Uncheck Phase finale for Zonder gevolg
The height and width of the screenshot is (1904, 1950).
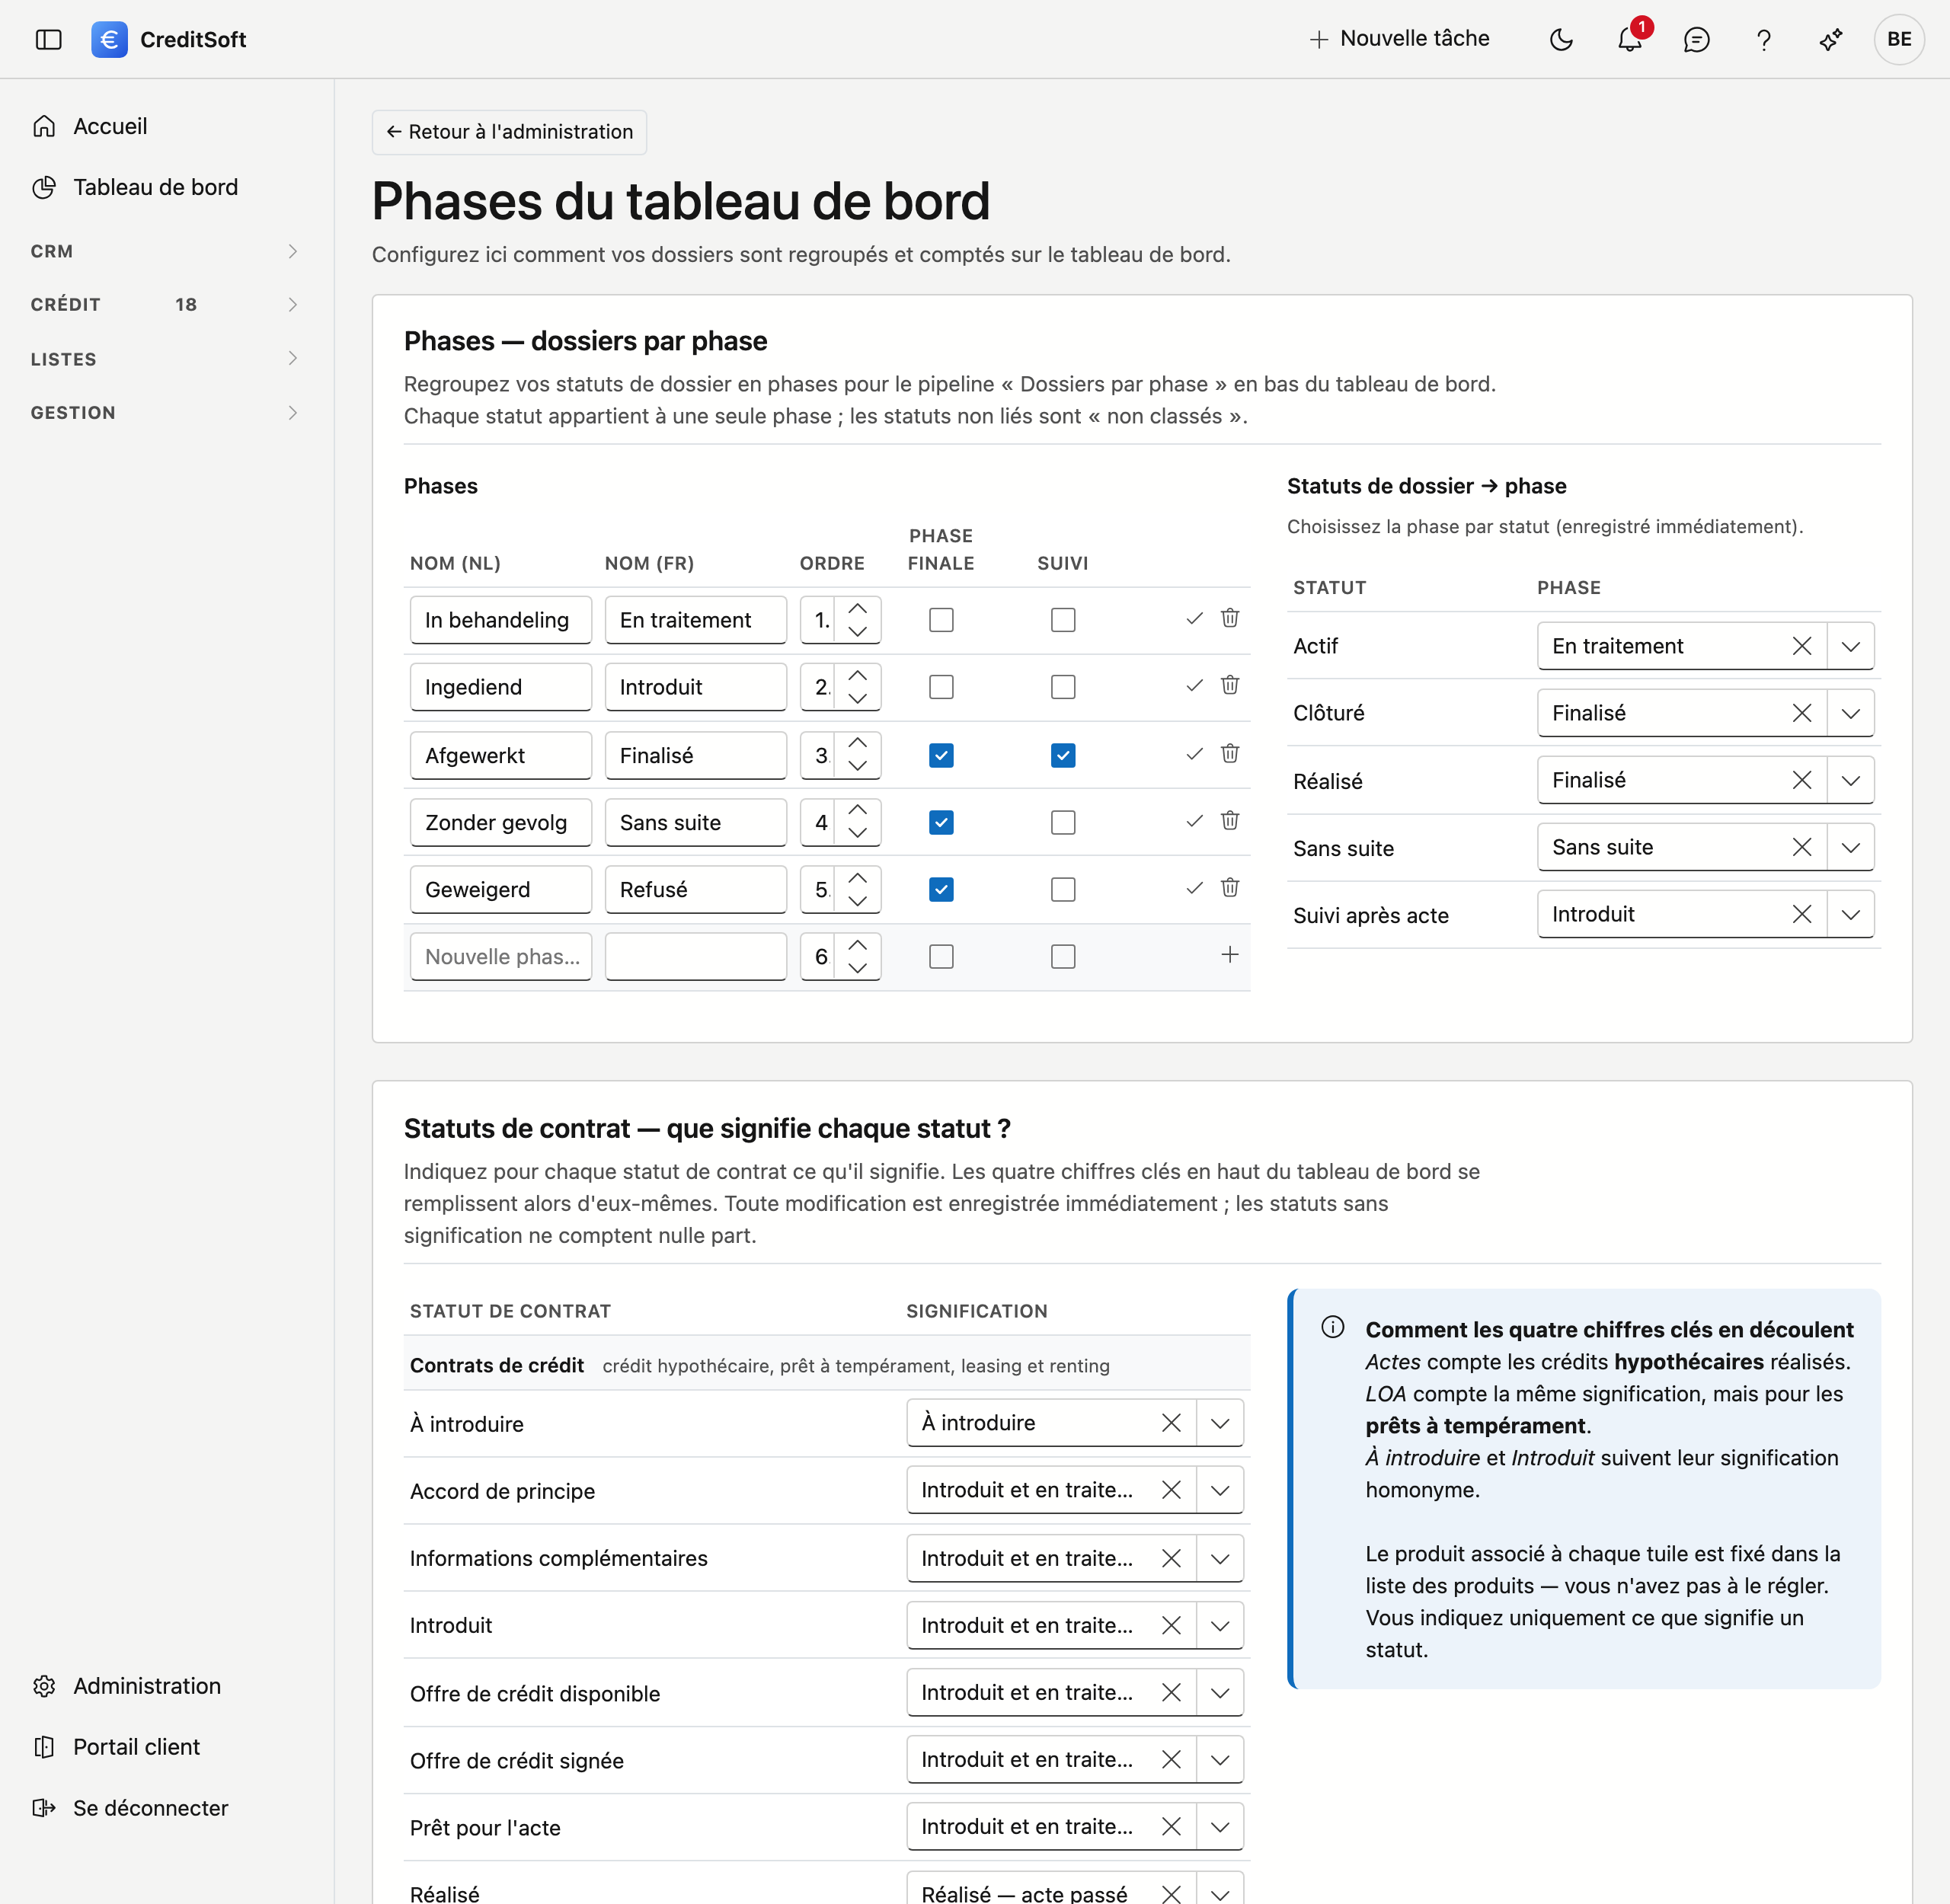(x=941, y=822)
